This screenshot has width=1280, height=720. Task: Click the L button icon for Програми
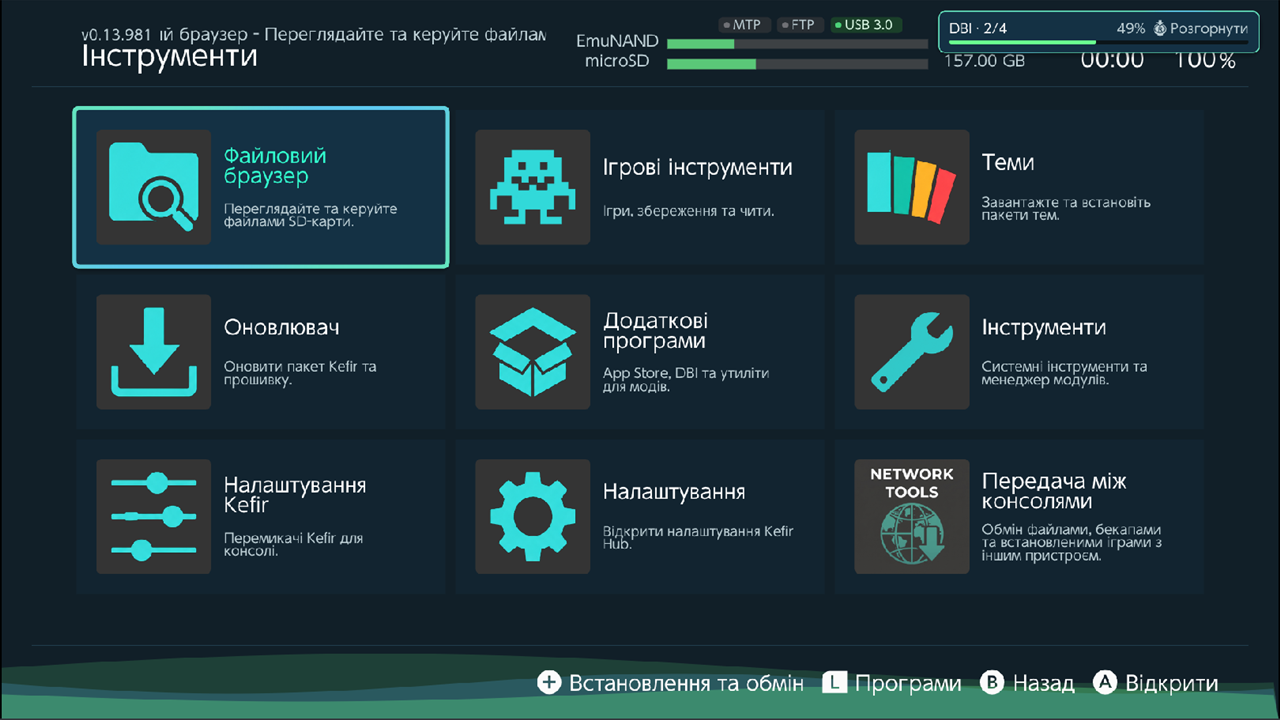coord(835,683)
